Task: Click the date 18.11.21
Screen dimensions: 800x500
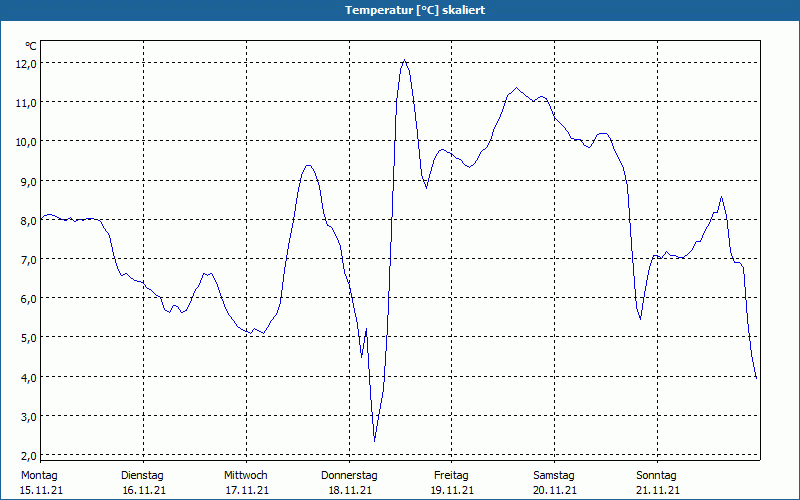Action: [x=350, y=491]
